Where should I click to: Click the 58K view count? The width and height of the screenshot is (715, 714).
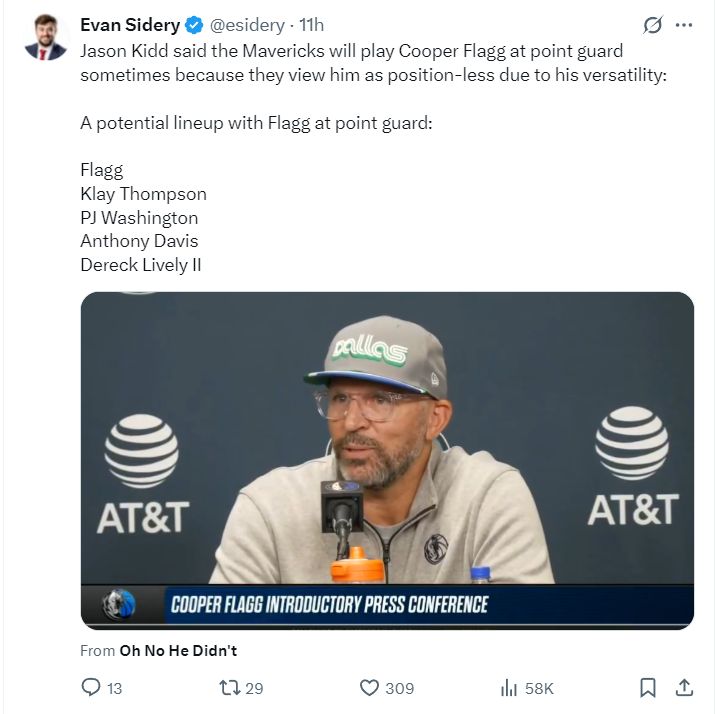(539, 688)
